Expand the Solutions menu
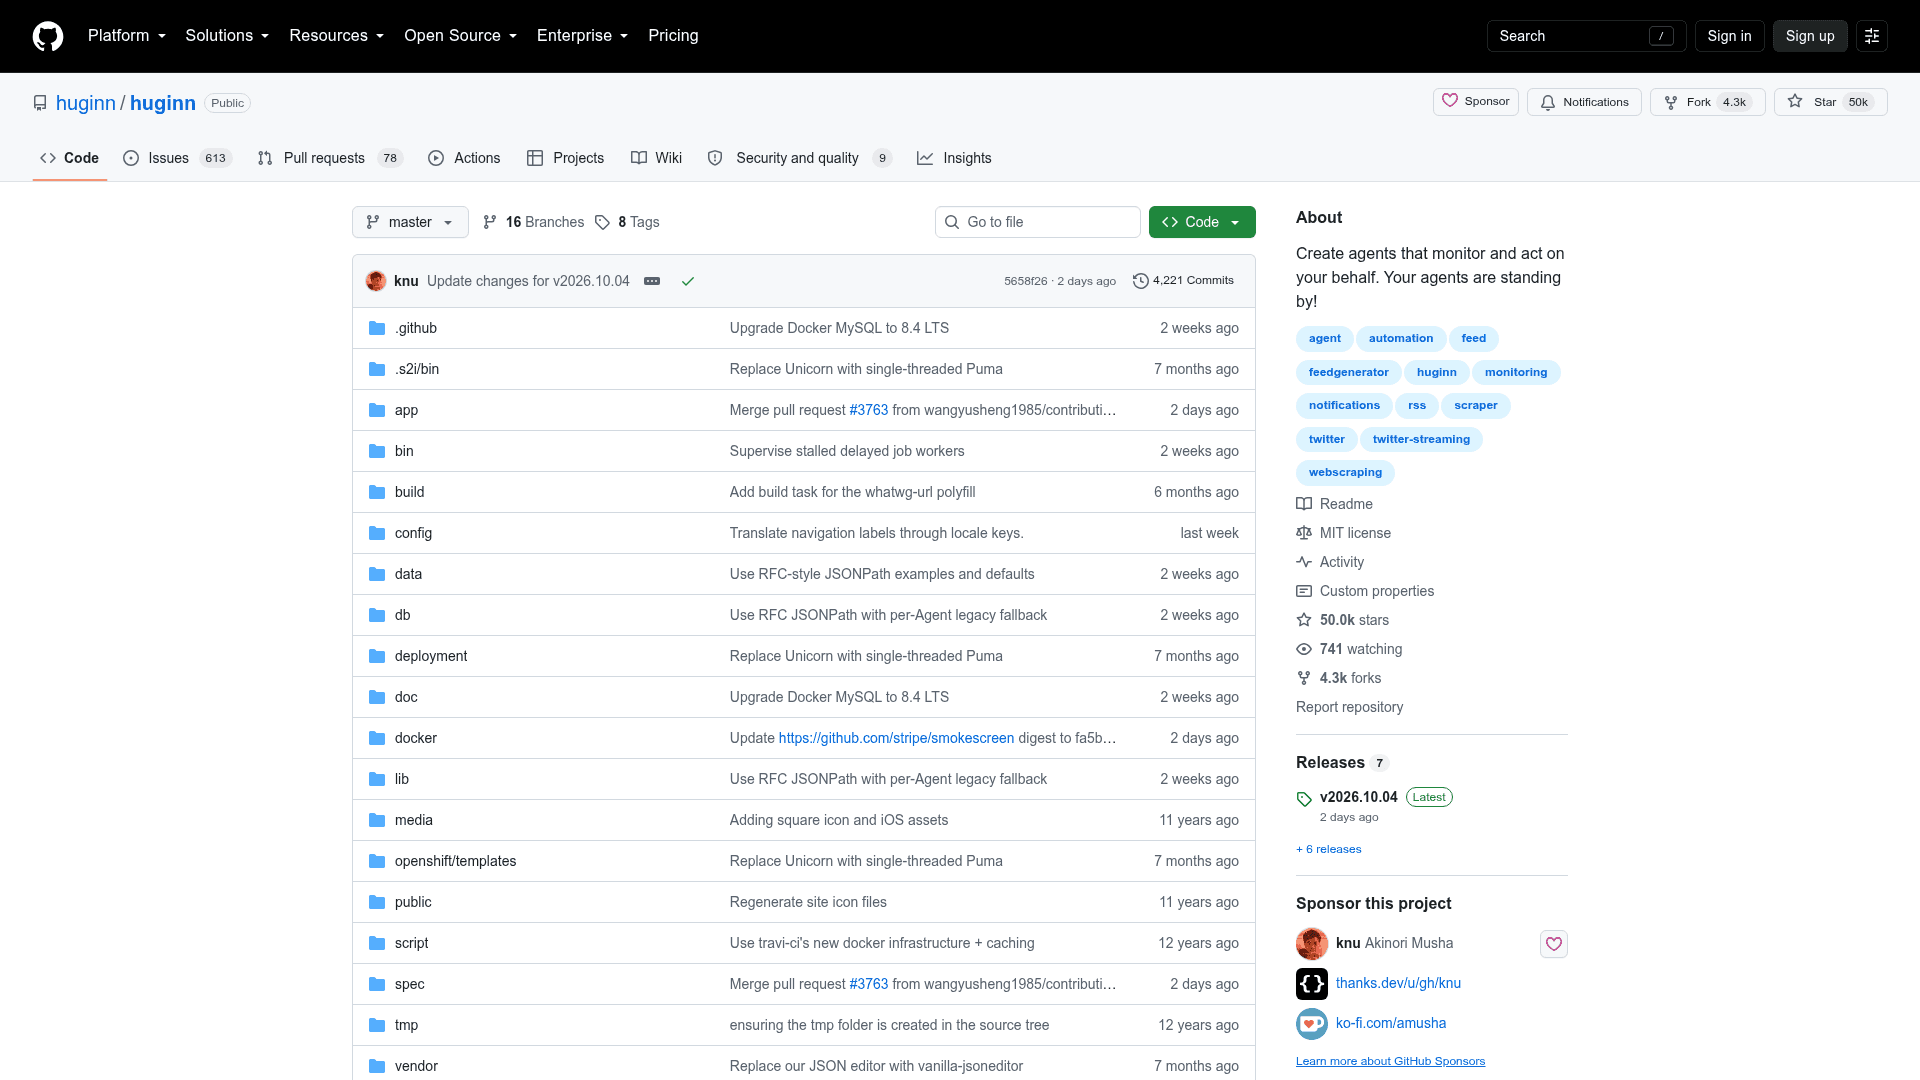This screenshot has width=1920, height=1080. pyautogui.click(x=227, y=36)
